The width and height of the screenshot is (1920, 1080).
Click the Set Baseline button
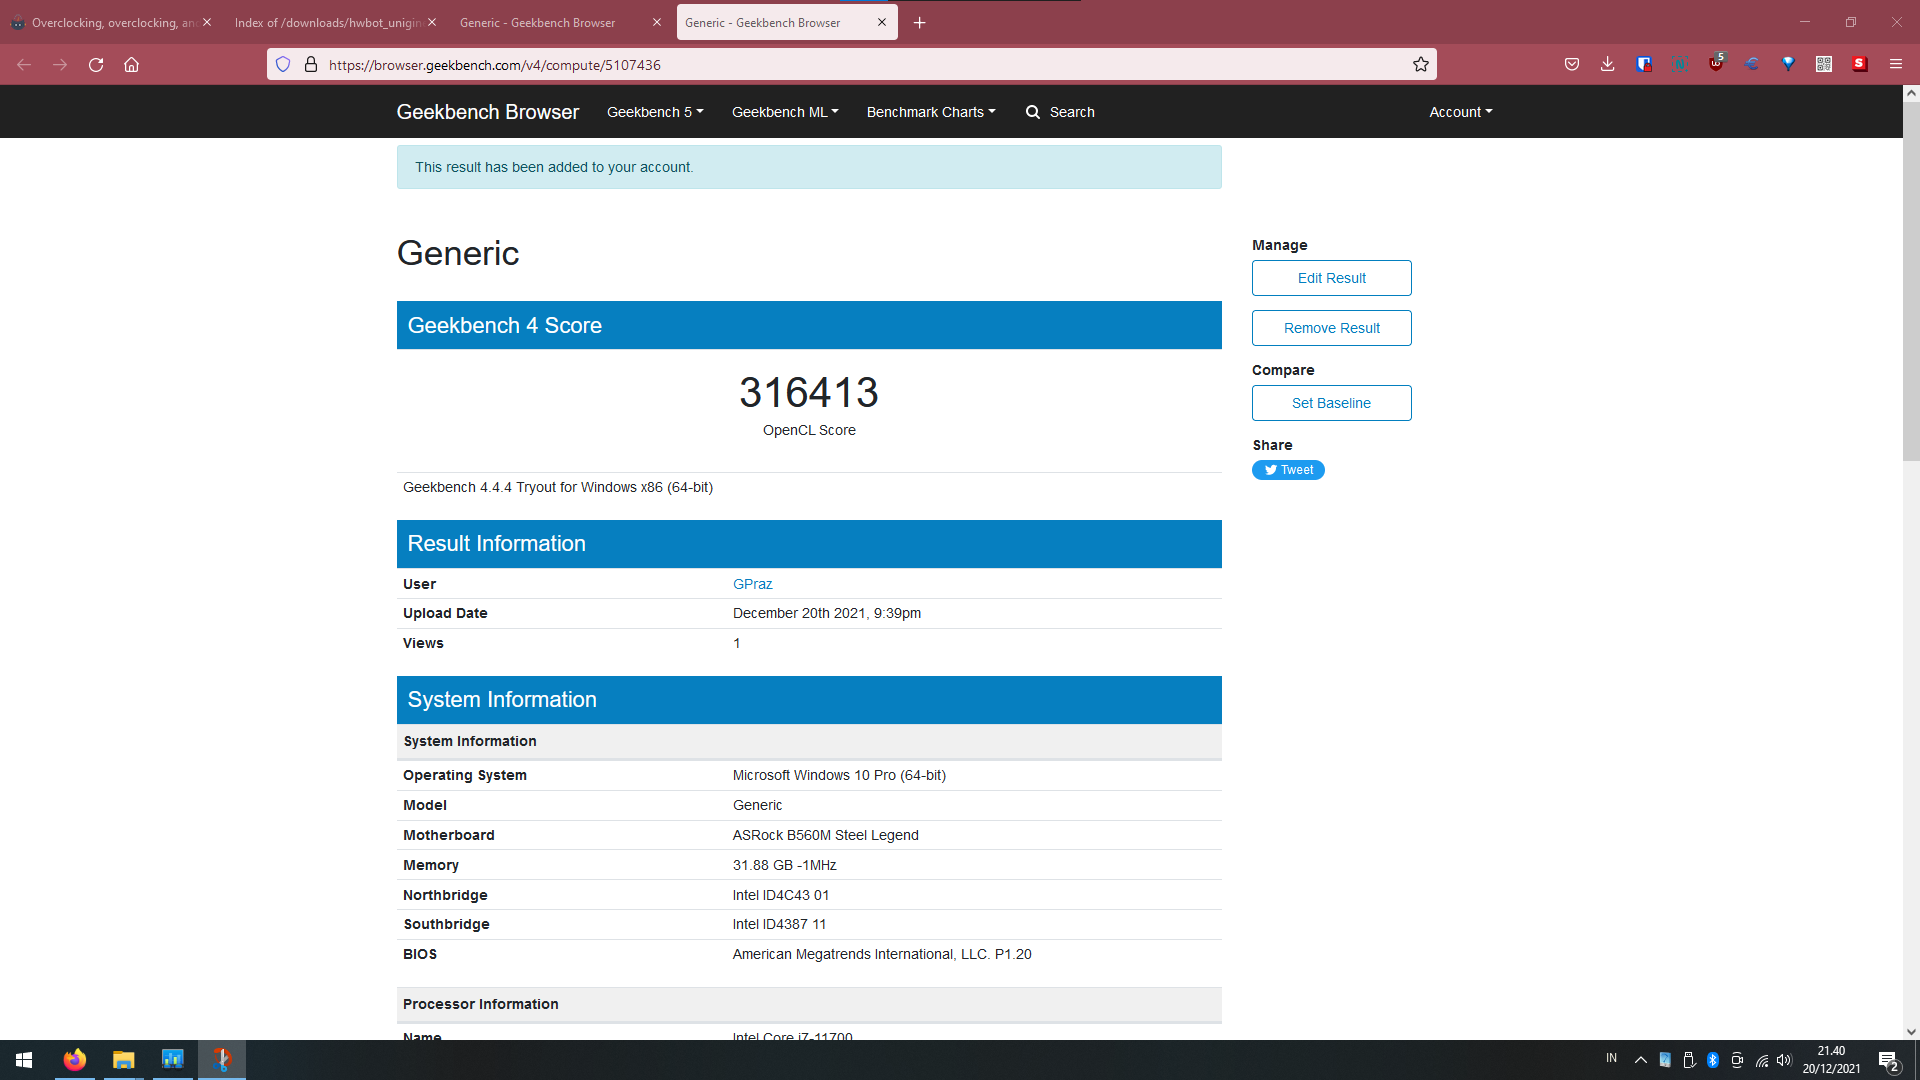(1332, 403)
